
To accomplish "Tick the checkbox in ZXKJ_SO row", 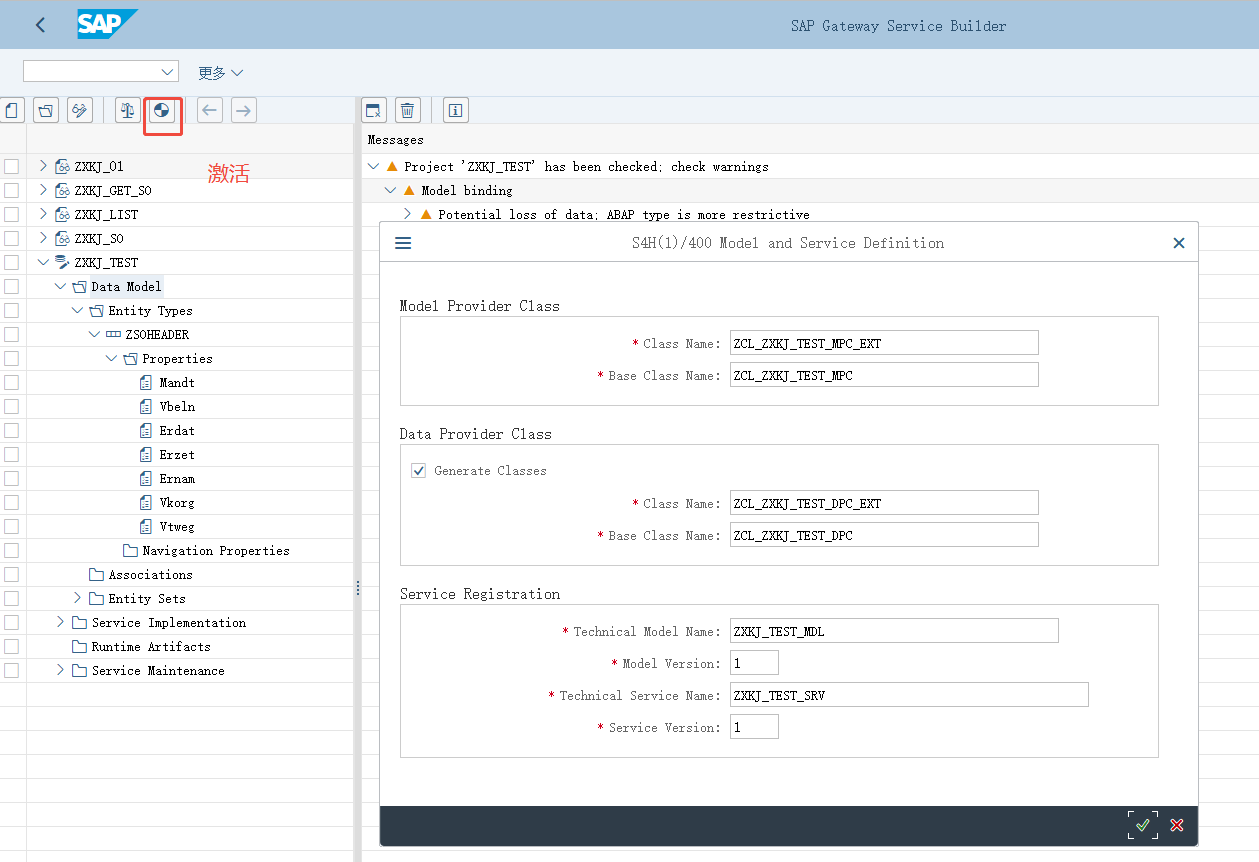I will pos(11,238).
